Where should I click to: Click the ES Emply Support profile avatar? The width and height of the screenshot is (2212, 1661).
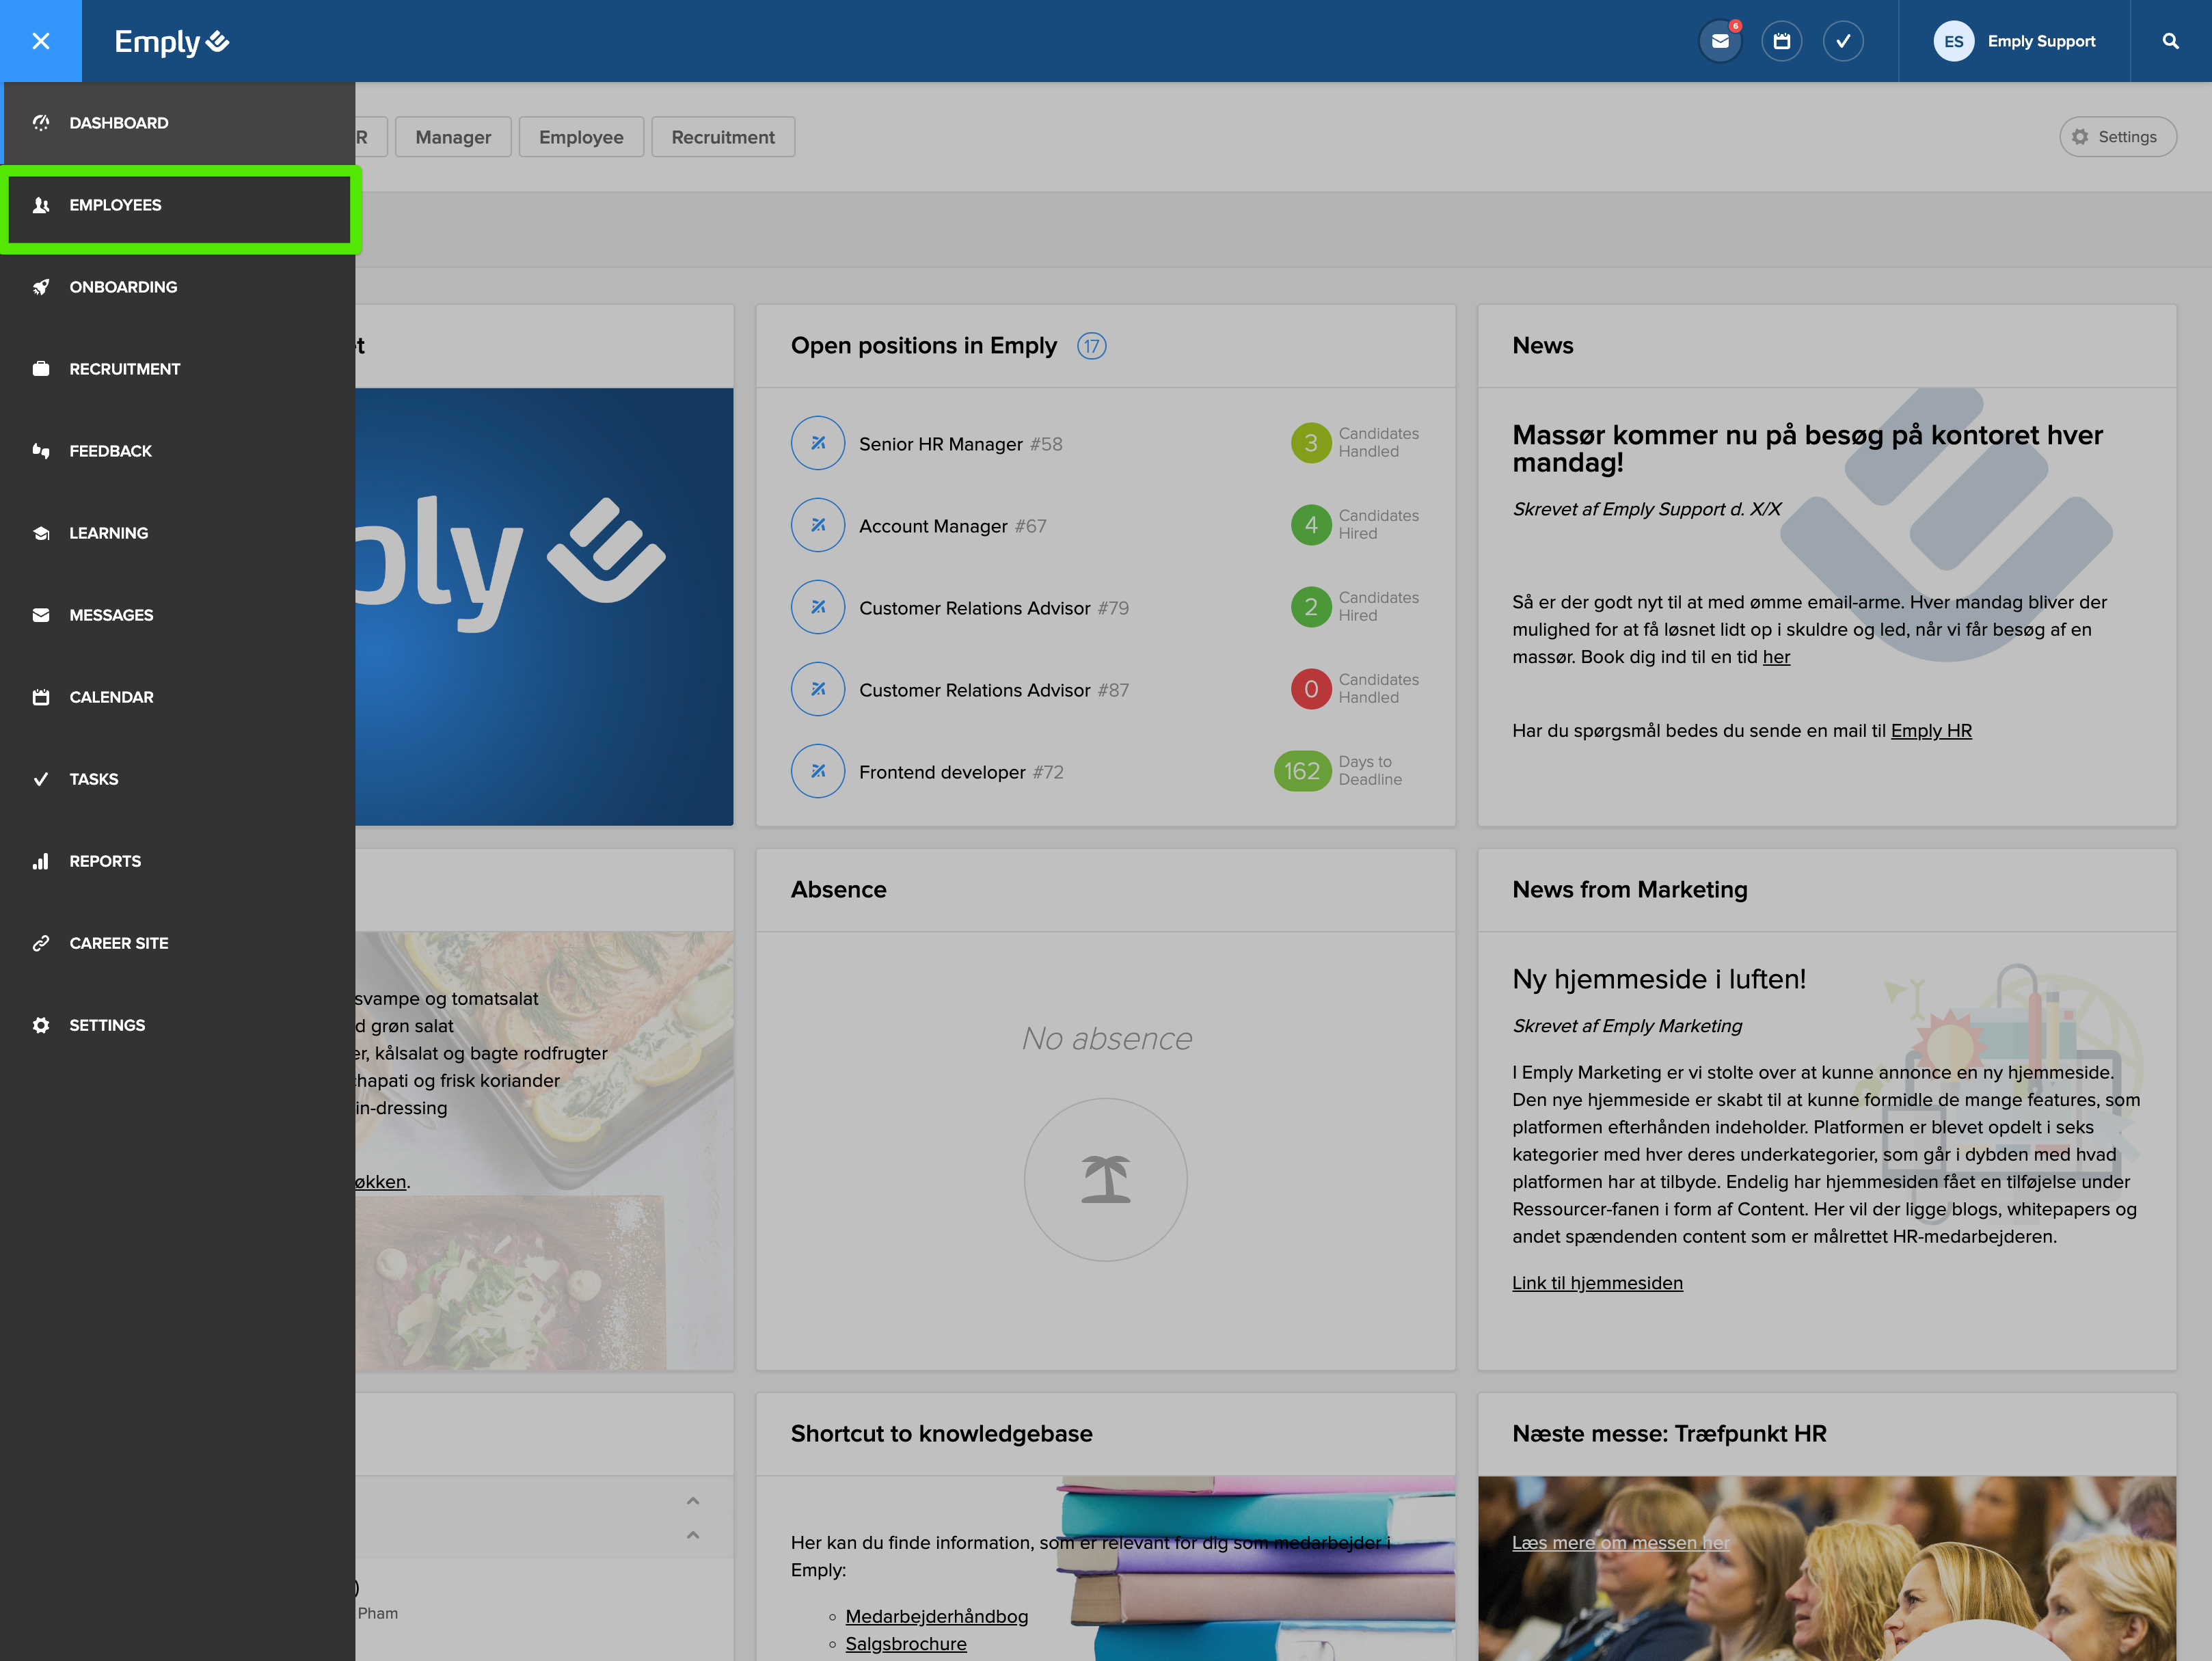1954,41
